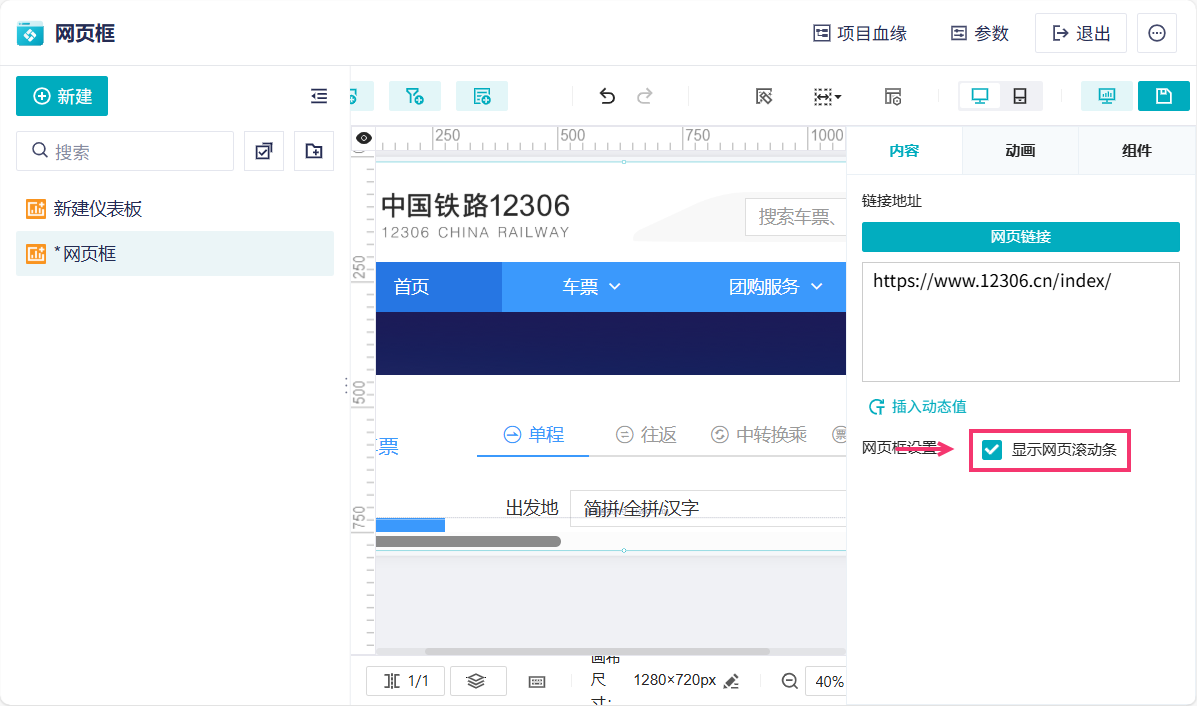Click 首页 in the embedded webpage

[411, 287]
